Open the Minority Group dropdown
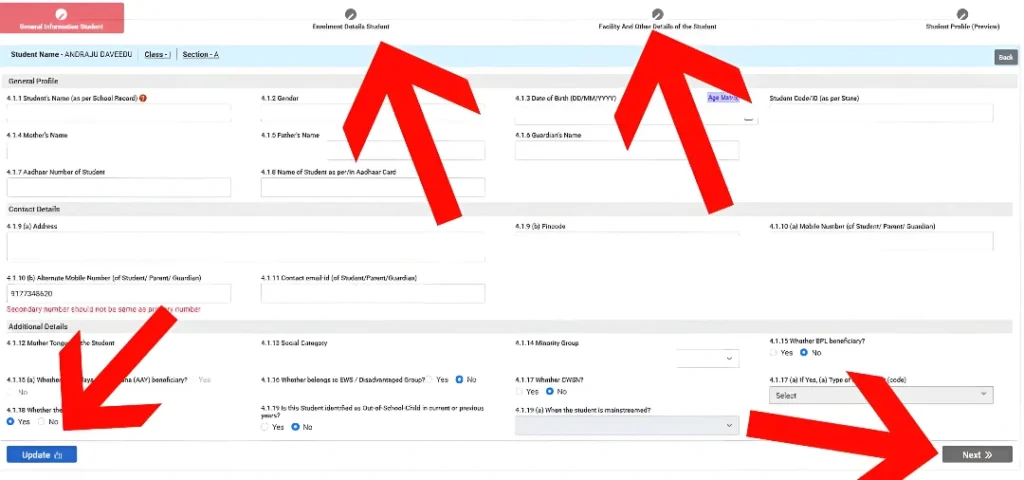The width and height of the screenshot is (1024, 480). [x=707, y=358]
